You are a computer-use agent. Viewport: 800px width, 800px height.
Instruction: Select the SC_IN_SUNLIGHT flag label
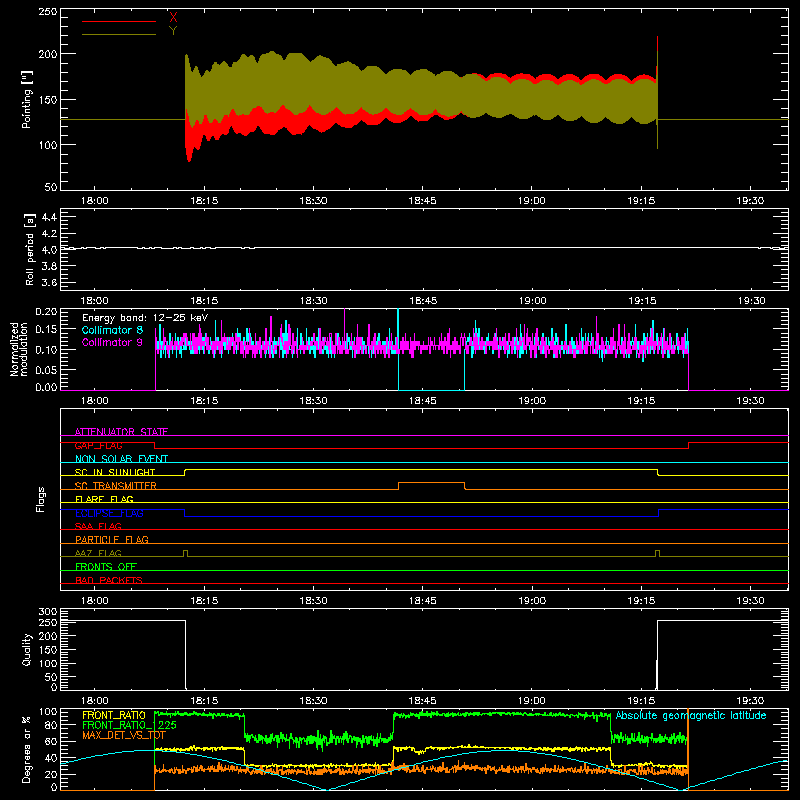pyautogui.click(x=115, y=472)
